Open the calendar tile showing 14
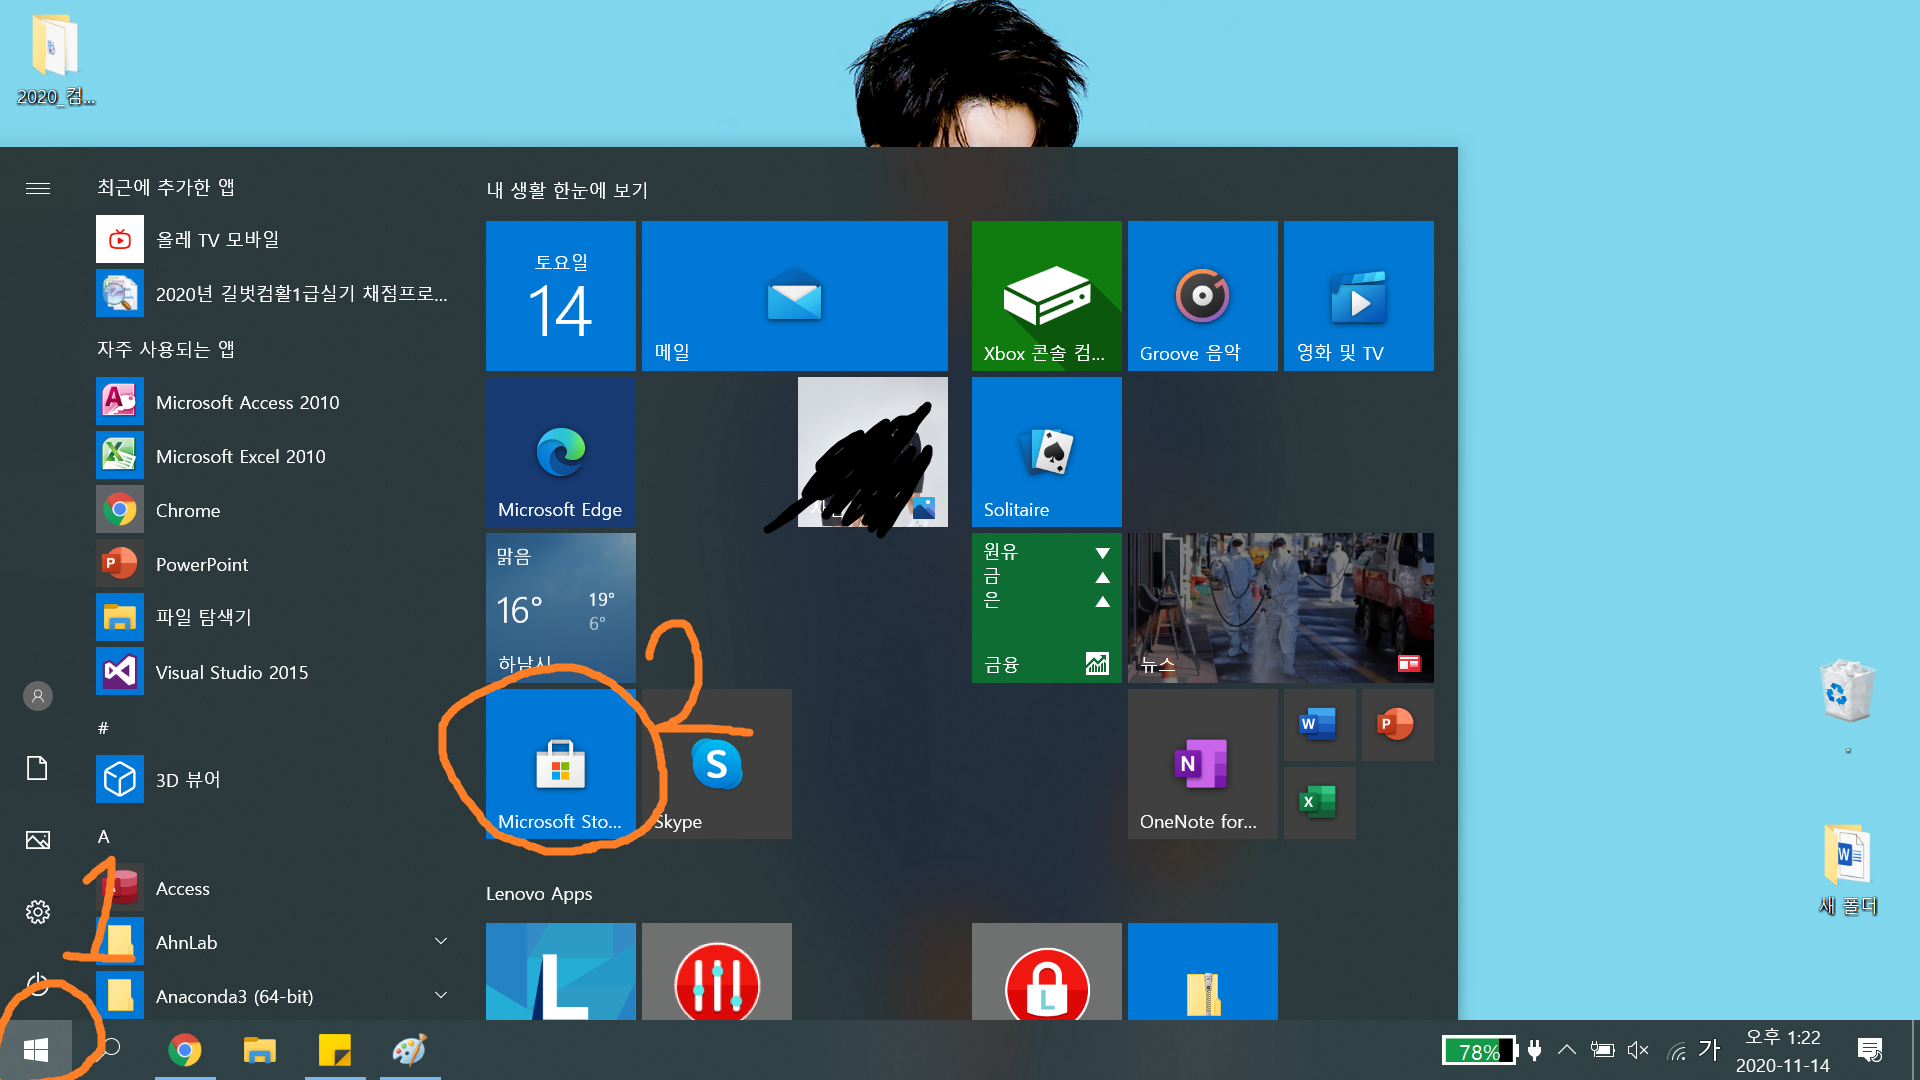This screenshot has height=1080, width=1920. [561, 296]
